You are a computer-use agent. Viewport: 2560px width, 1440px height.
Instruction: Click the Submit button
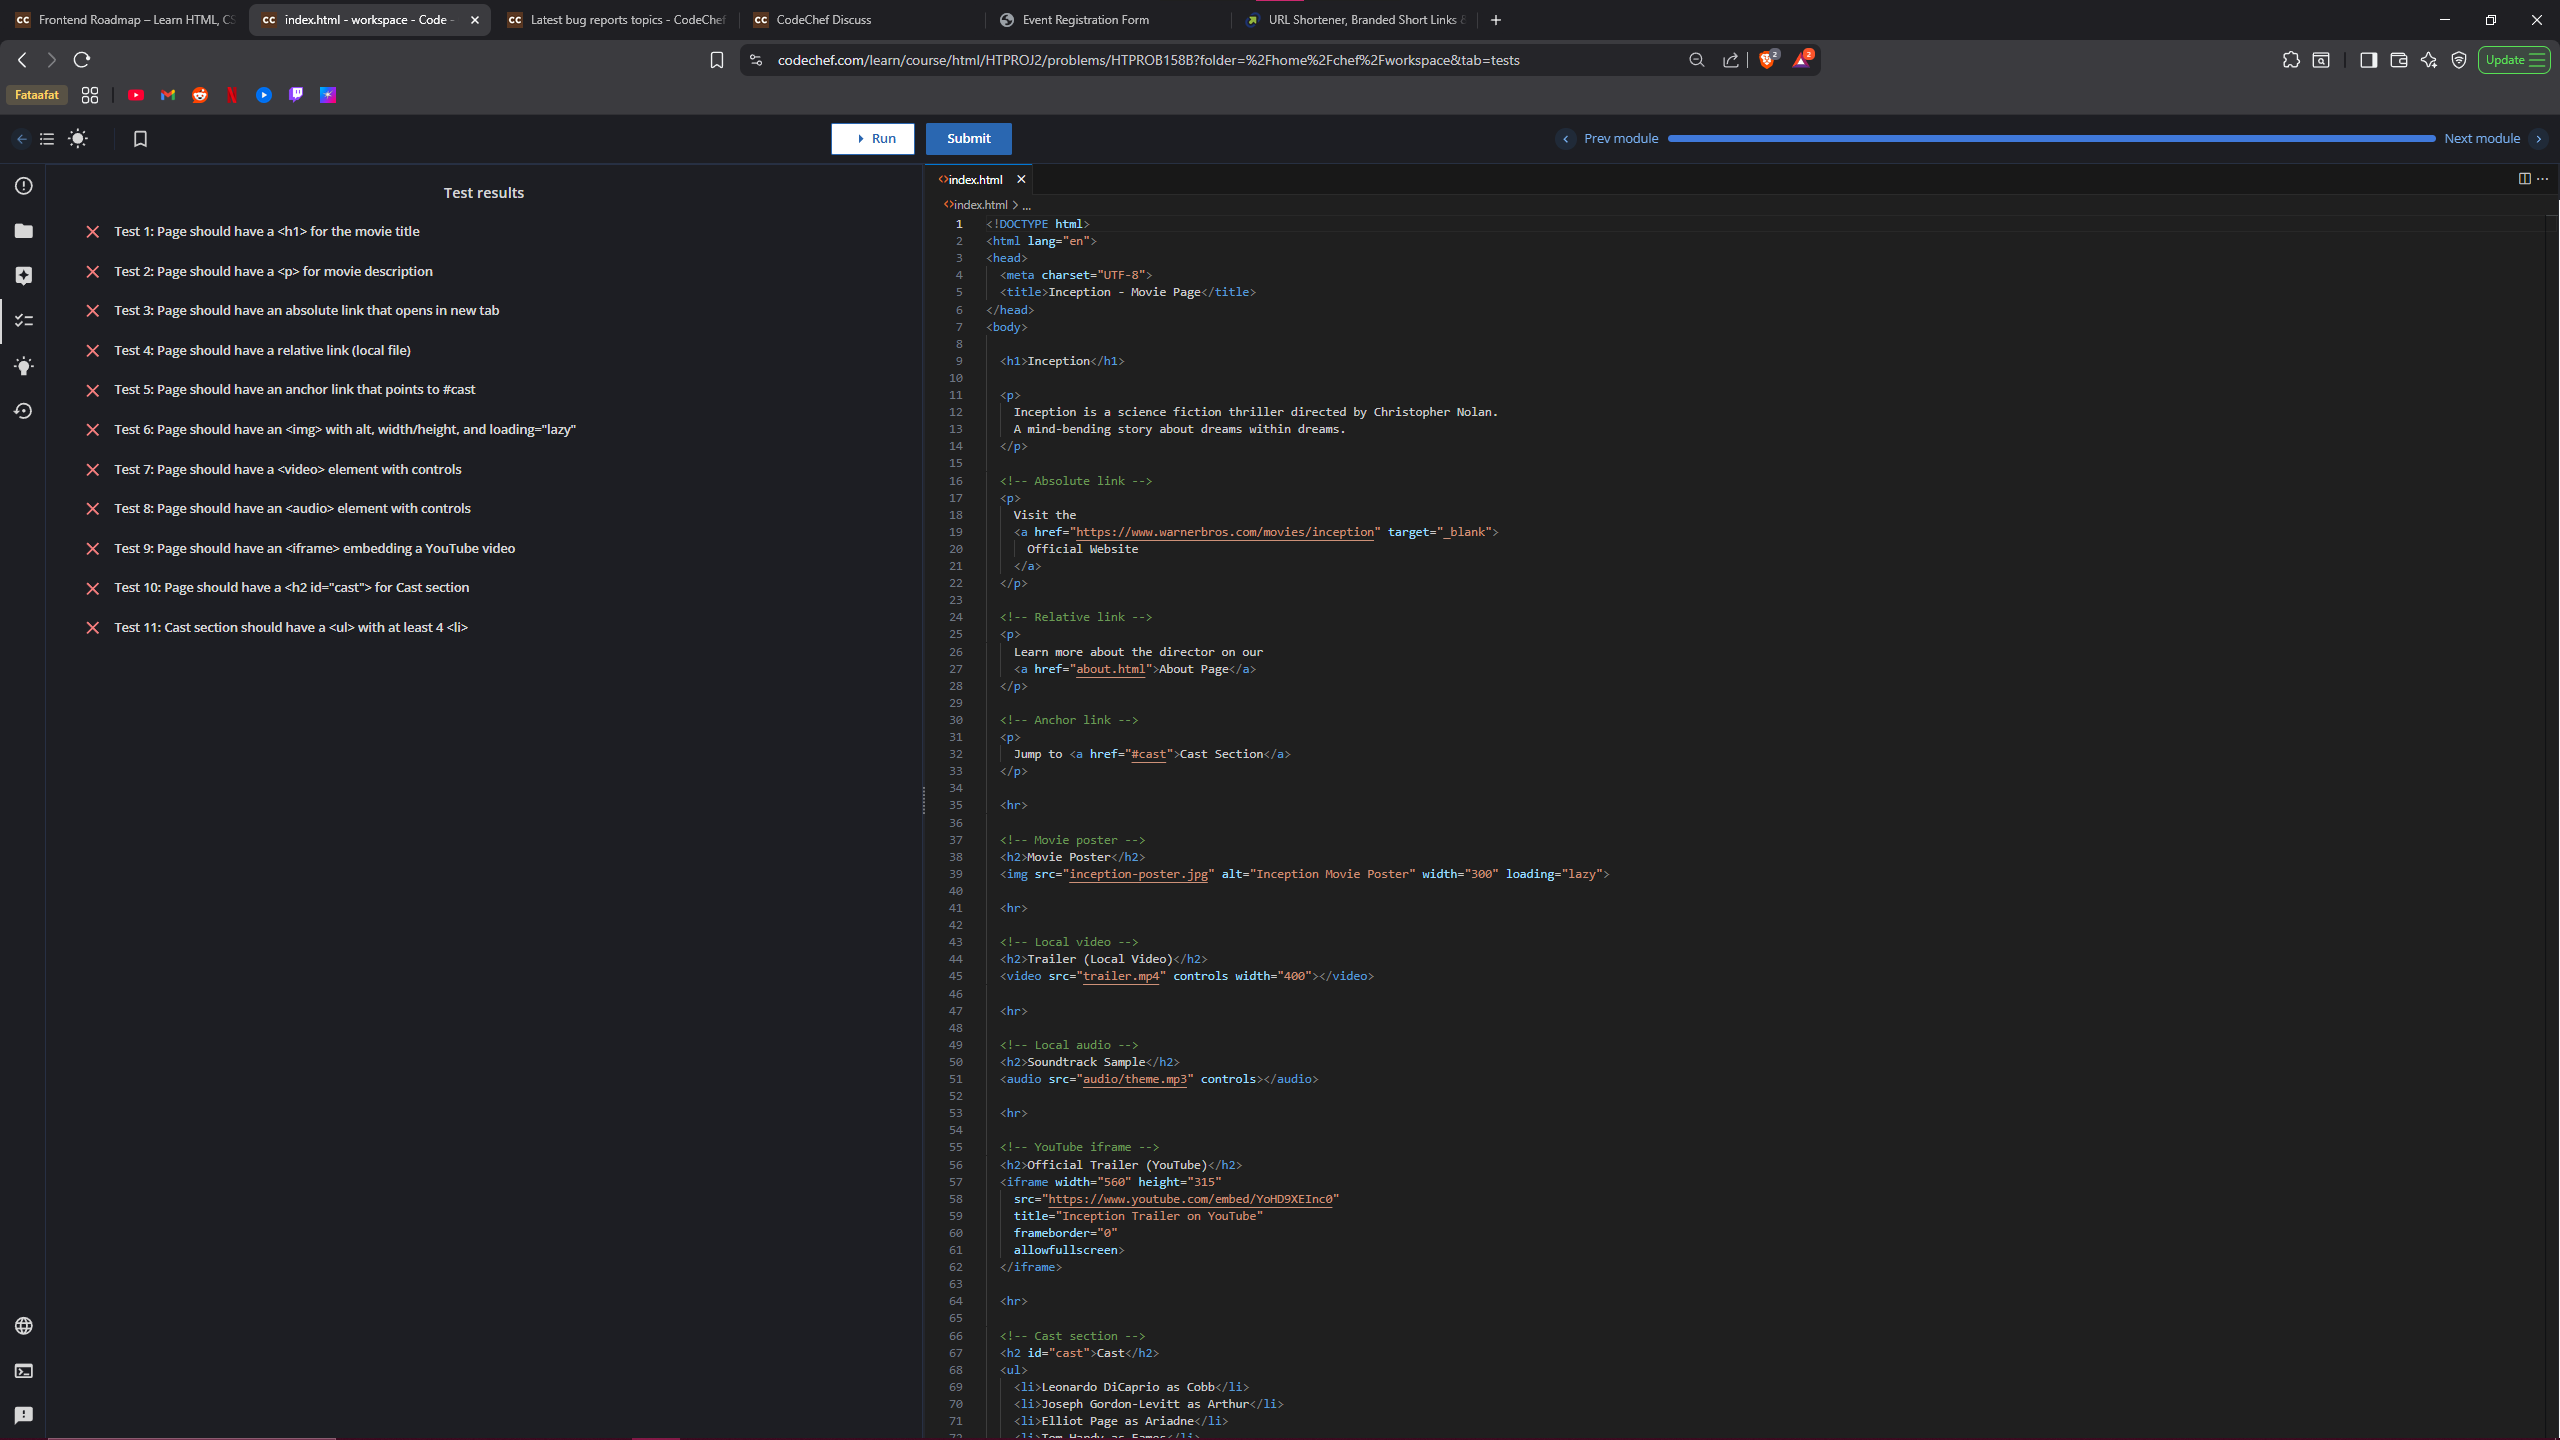(968, 139)
